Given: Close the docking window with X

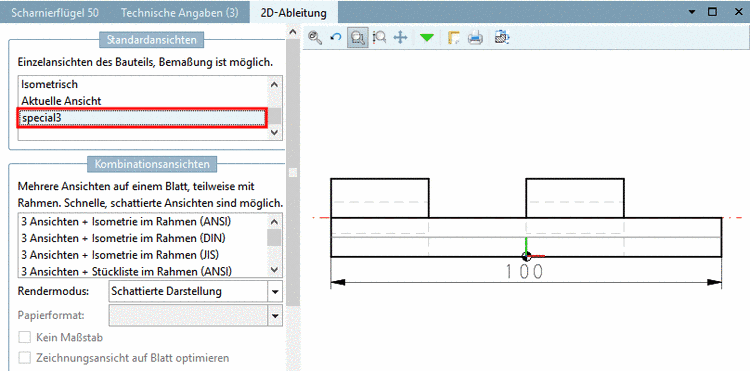Looking at the screenshot, I should pyautogui.click(x=739, y=12).
